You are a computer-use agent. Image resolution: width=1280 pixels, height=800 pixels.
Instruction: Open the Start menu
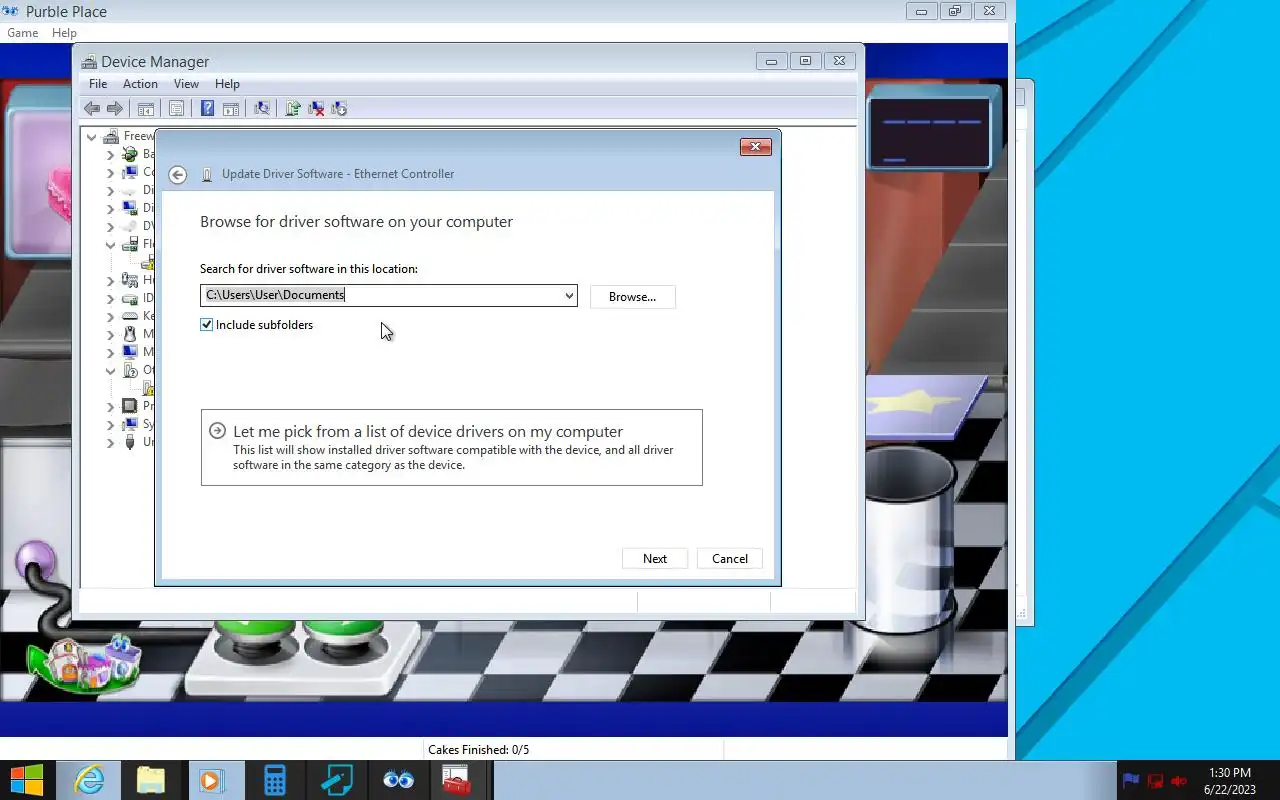tap(27, 780)
